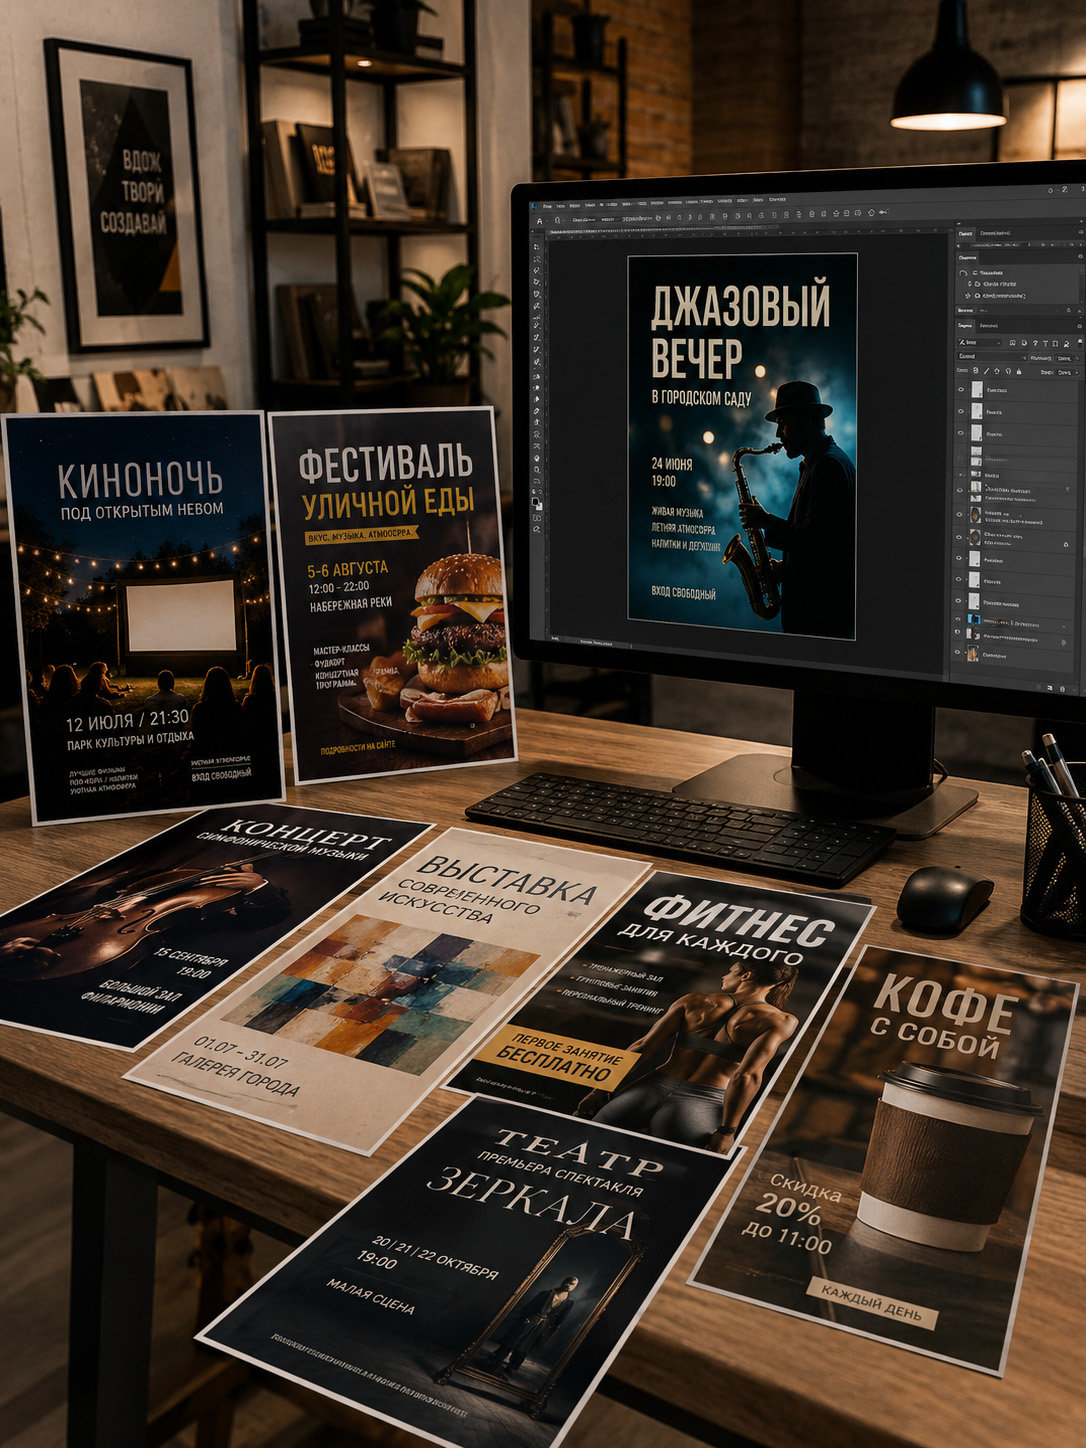Toggle eye icon of second layer from top
The image size is (1086, 1448).
(x=961, y=411)
